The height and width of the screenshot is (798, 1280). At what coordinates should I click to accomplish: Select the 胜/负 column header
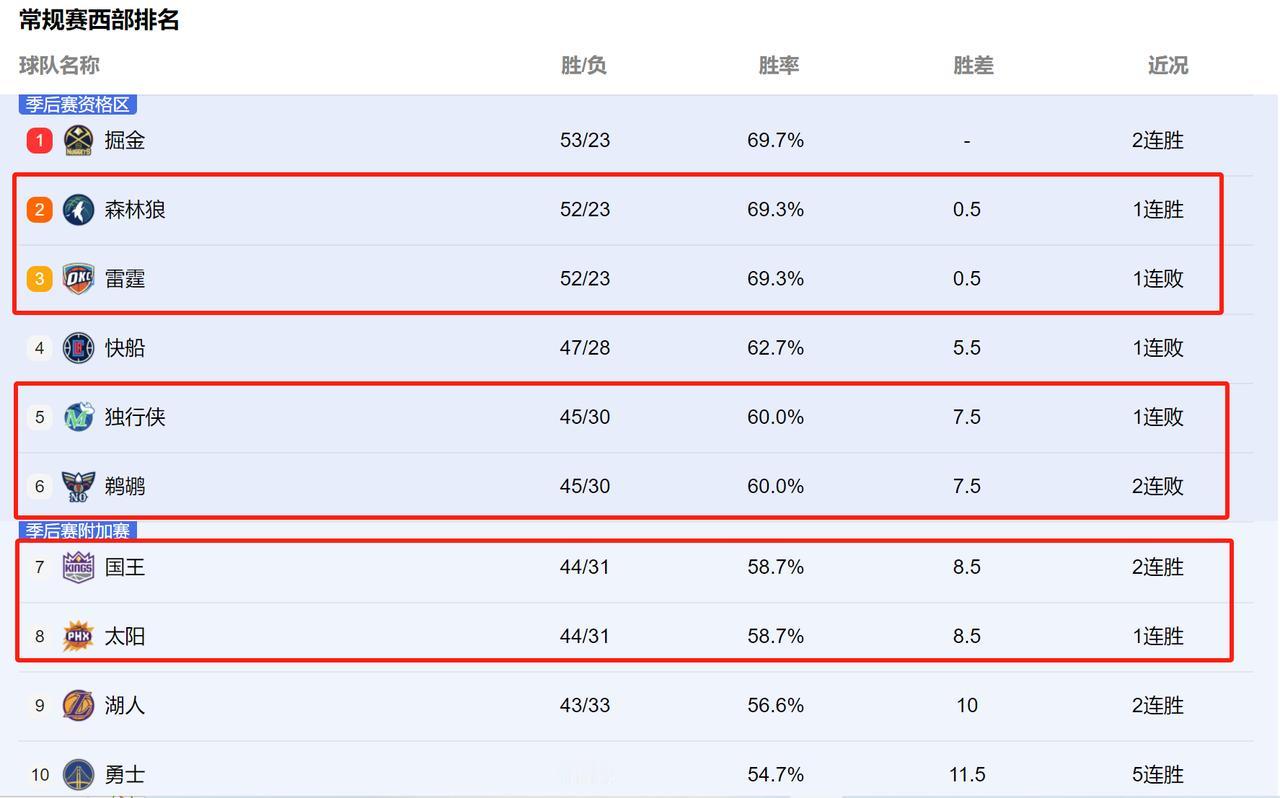(584, 65)
